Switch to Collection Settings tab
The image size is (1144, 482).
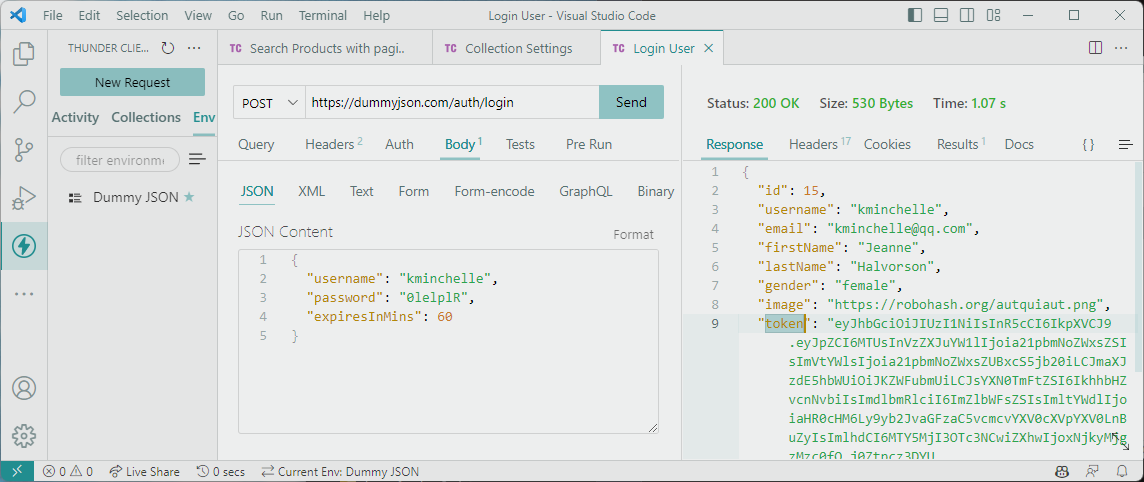pos(517,49)
